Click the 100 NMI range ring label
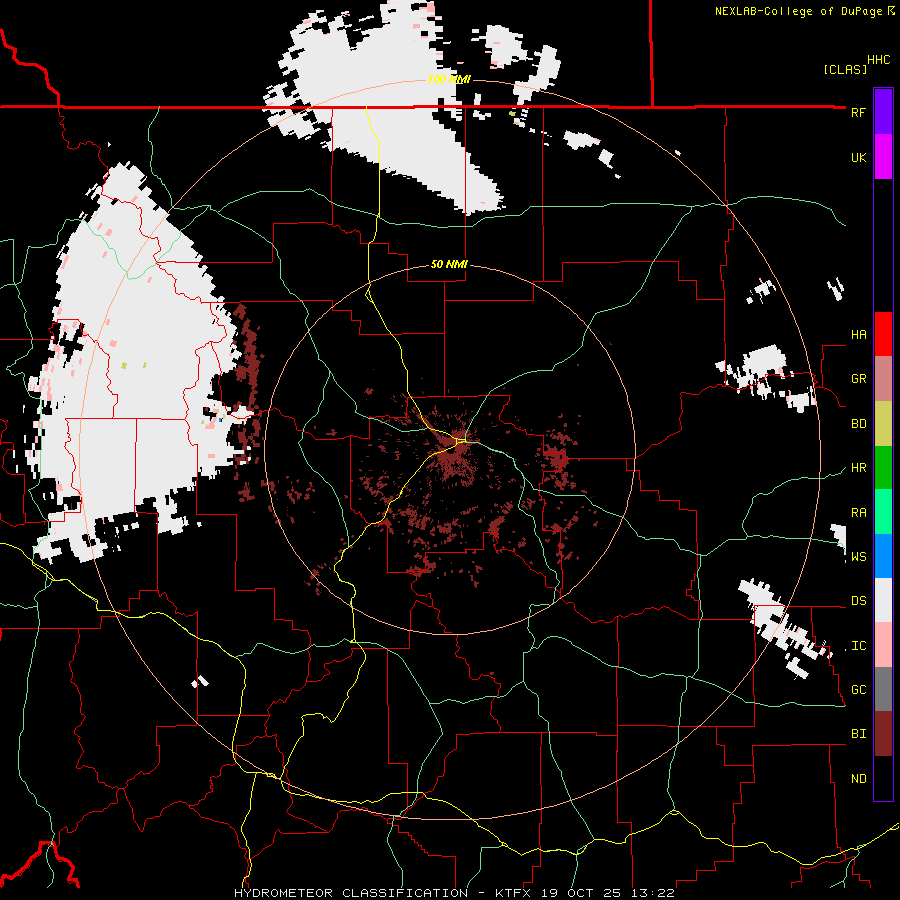The image size is (900, 900). coord(449,79)
